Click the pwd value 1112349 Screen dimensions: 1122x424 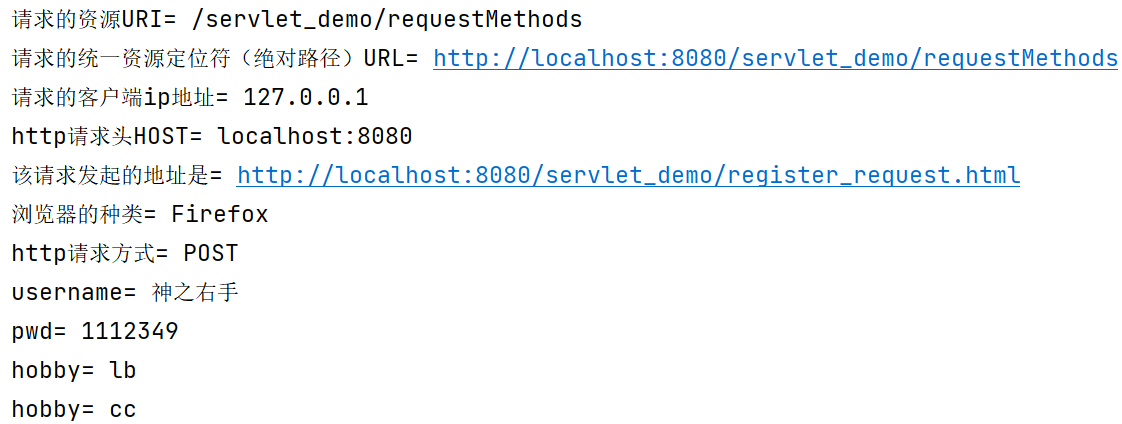click(130, 331)
